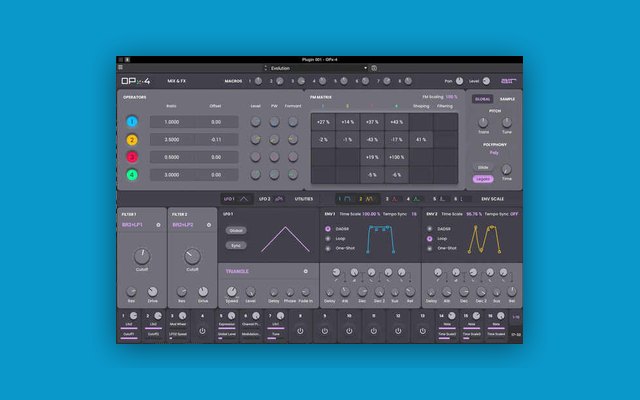Viewport: 640px width, 400px height.
Task: Open the TRIANGLE waveform dropdown
Action: (x=237, y=271)
